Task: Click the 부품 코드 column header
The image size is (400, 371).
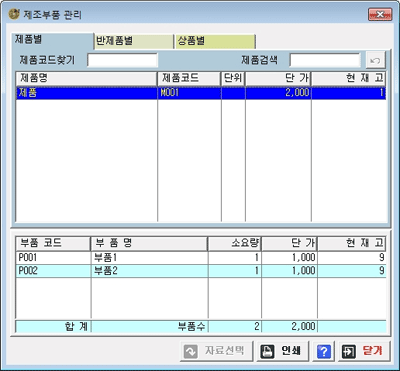Action: click(x=53, y=244)
